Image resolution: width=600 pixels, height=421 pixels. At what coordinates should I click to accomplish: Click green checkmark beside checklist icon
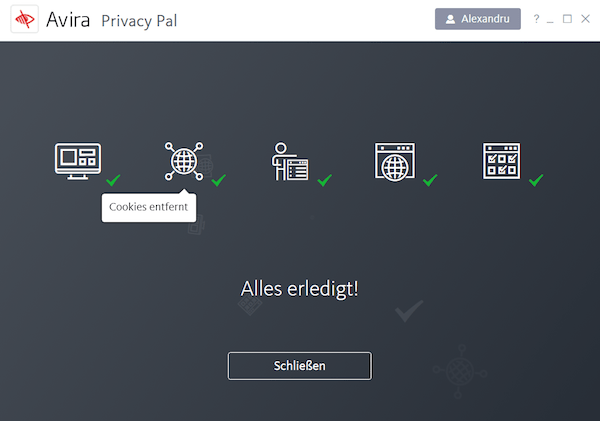click(x=536, y=180)
